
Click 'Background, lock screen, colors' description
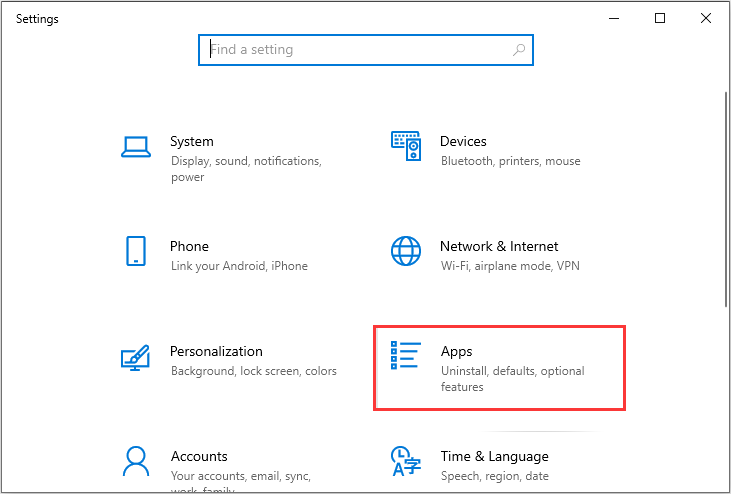tap(254, 371)
